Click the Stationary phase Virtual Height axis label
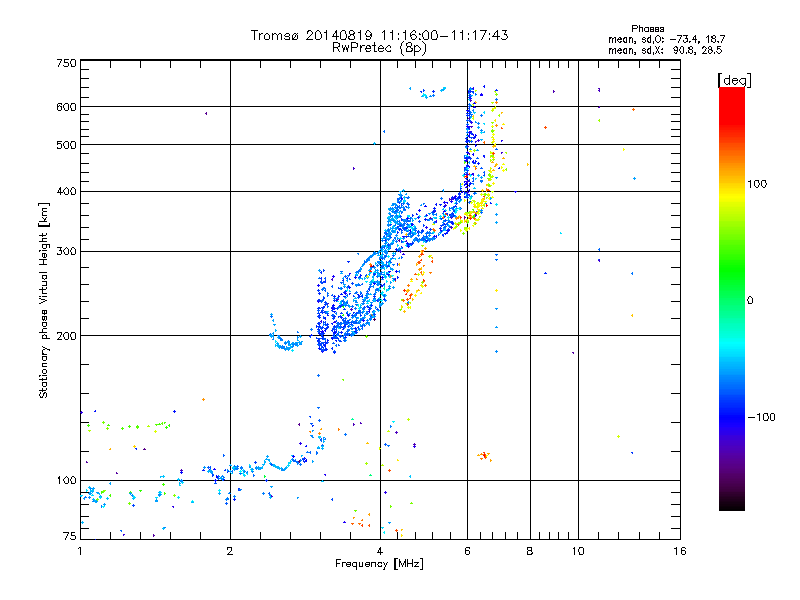This screenshot has width=800, height=600. click(x=44, y=301)
